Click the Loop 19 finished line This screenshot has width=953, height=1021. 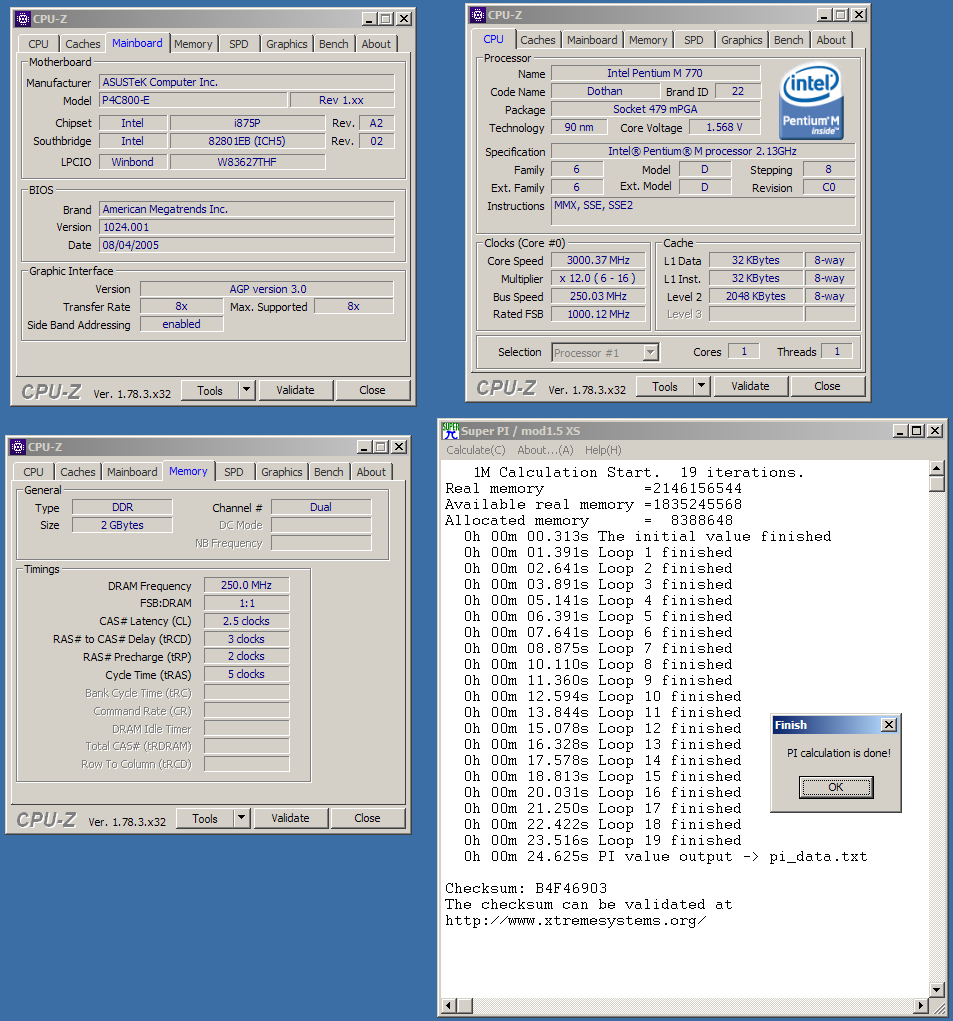[603, 841]
